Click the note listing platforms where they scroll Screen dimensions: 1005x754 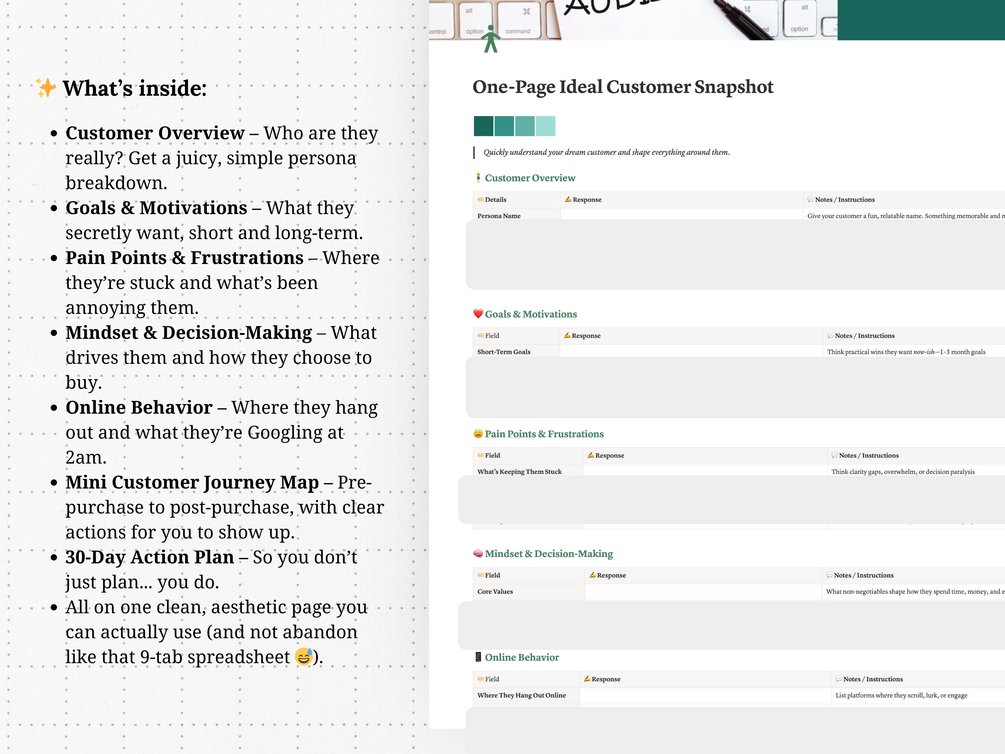[x=901, y=695]
